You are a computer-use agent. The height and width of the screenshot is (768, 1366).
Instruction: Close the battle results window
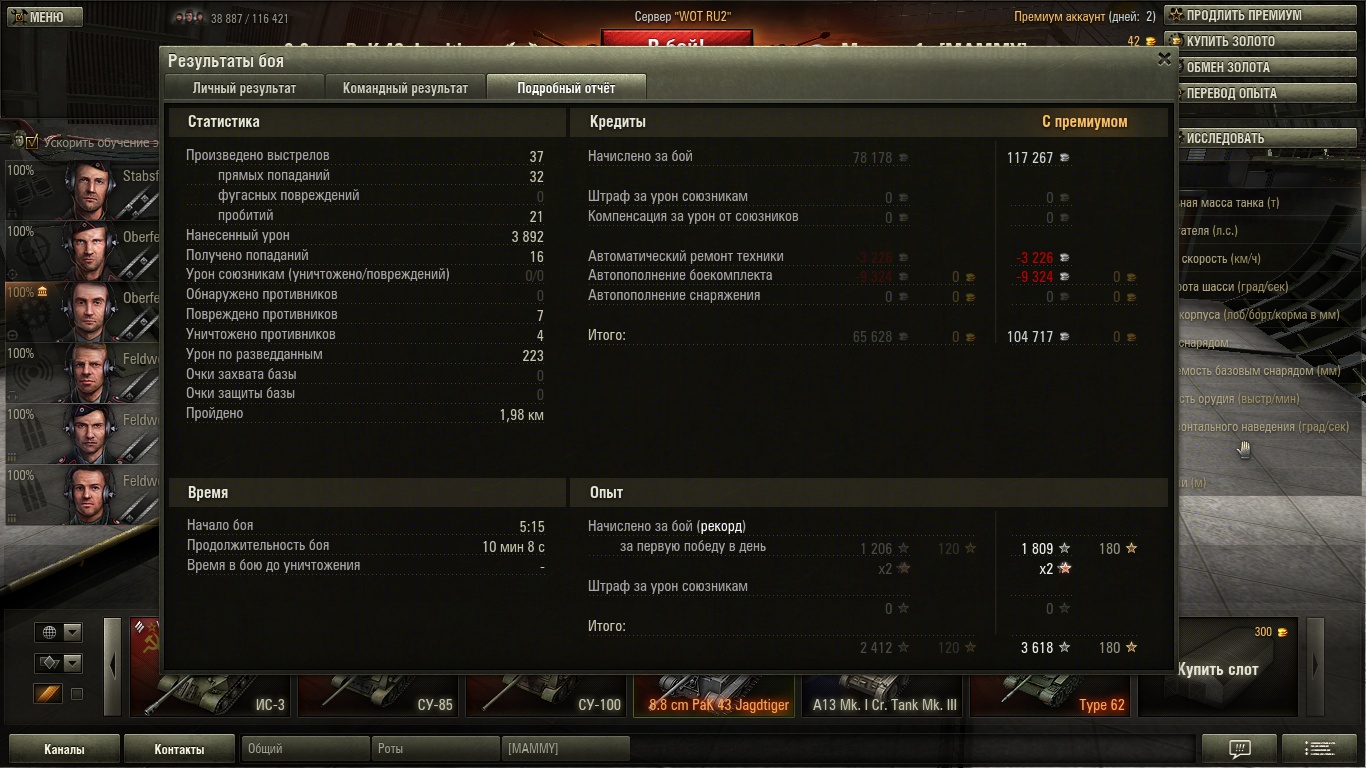pos(1164,59)
